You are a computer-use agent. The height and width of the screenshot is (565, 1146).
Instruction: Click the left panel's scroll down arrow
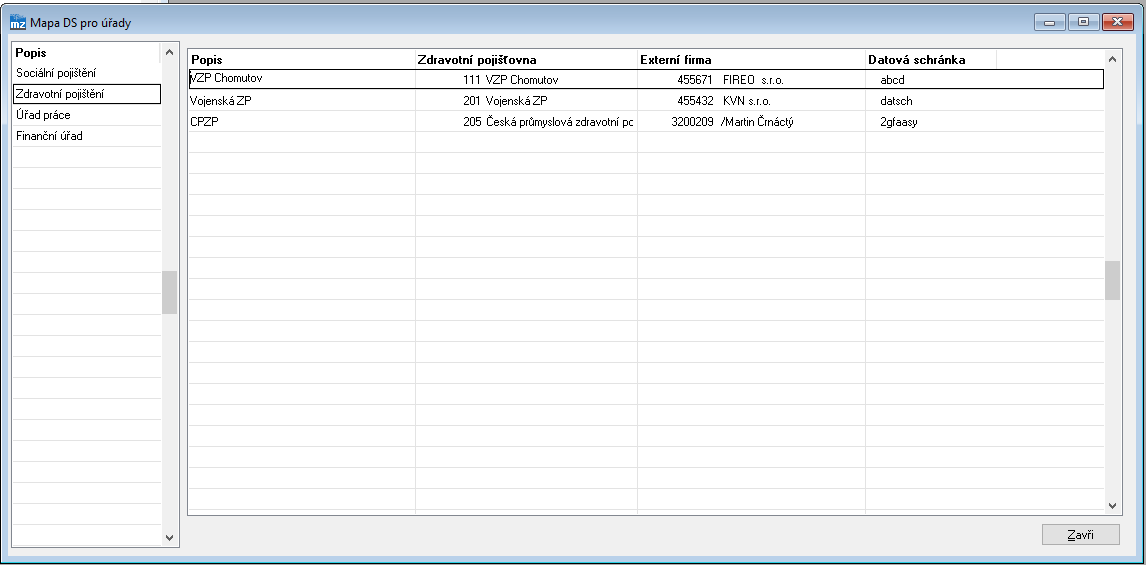pos(170,537)
